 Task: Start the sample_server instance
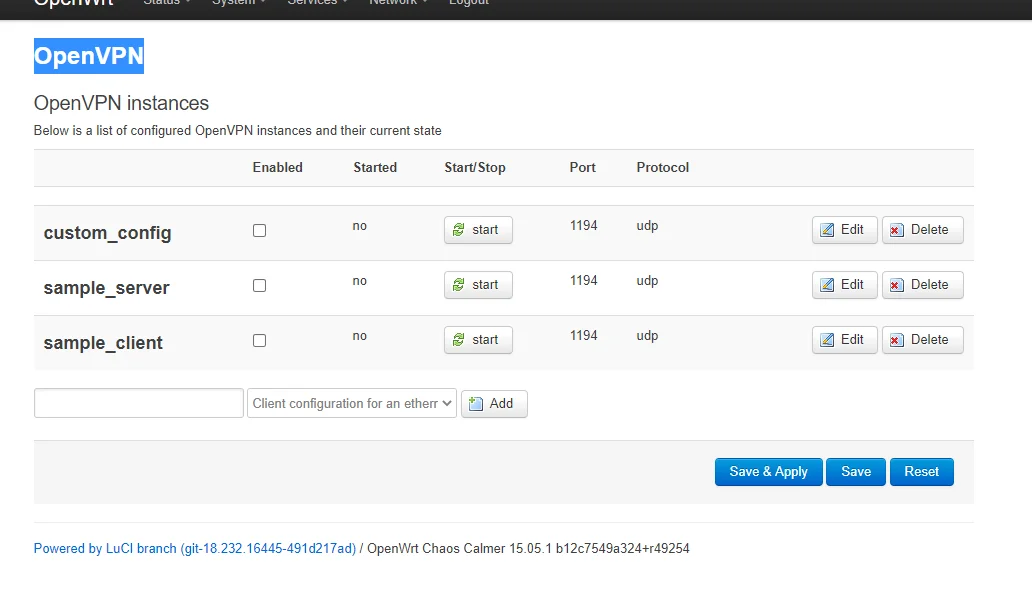click(478, 285)
